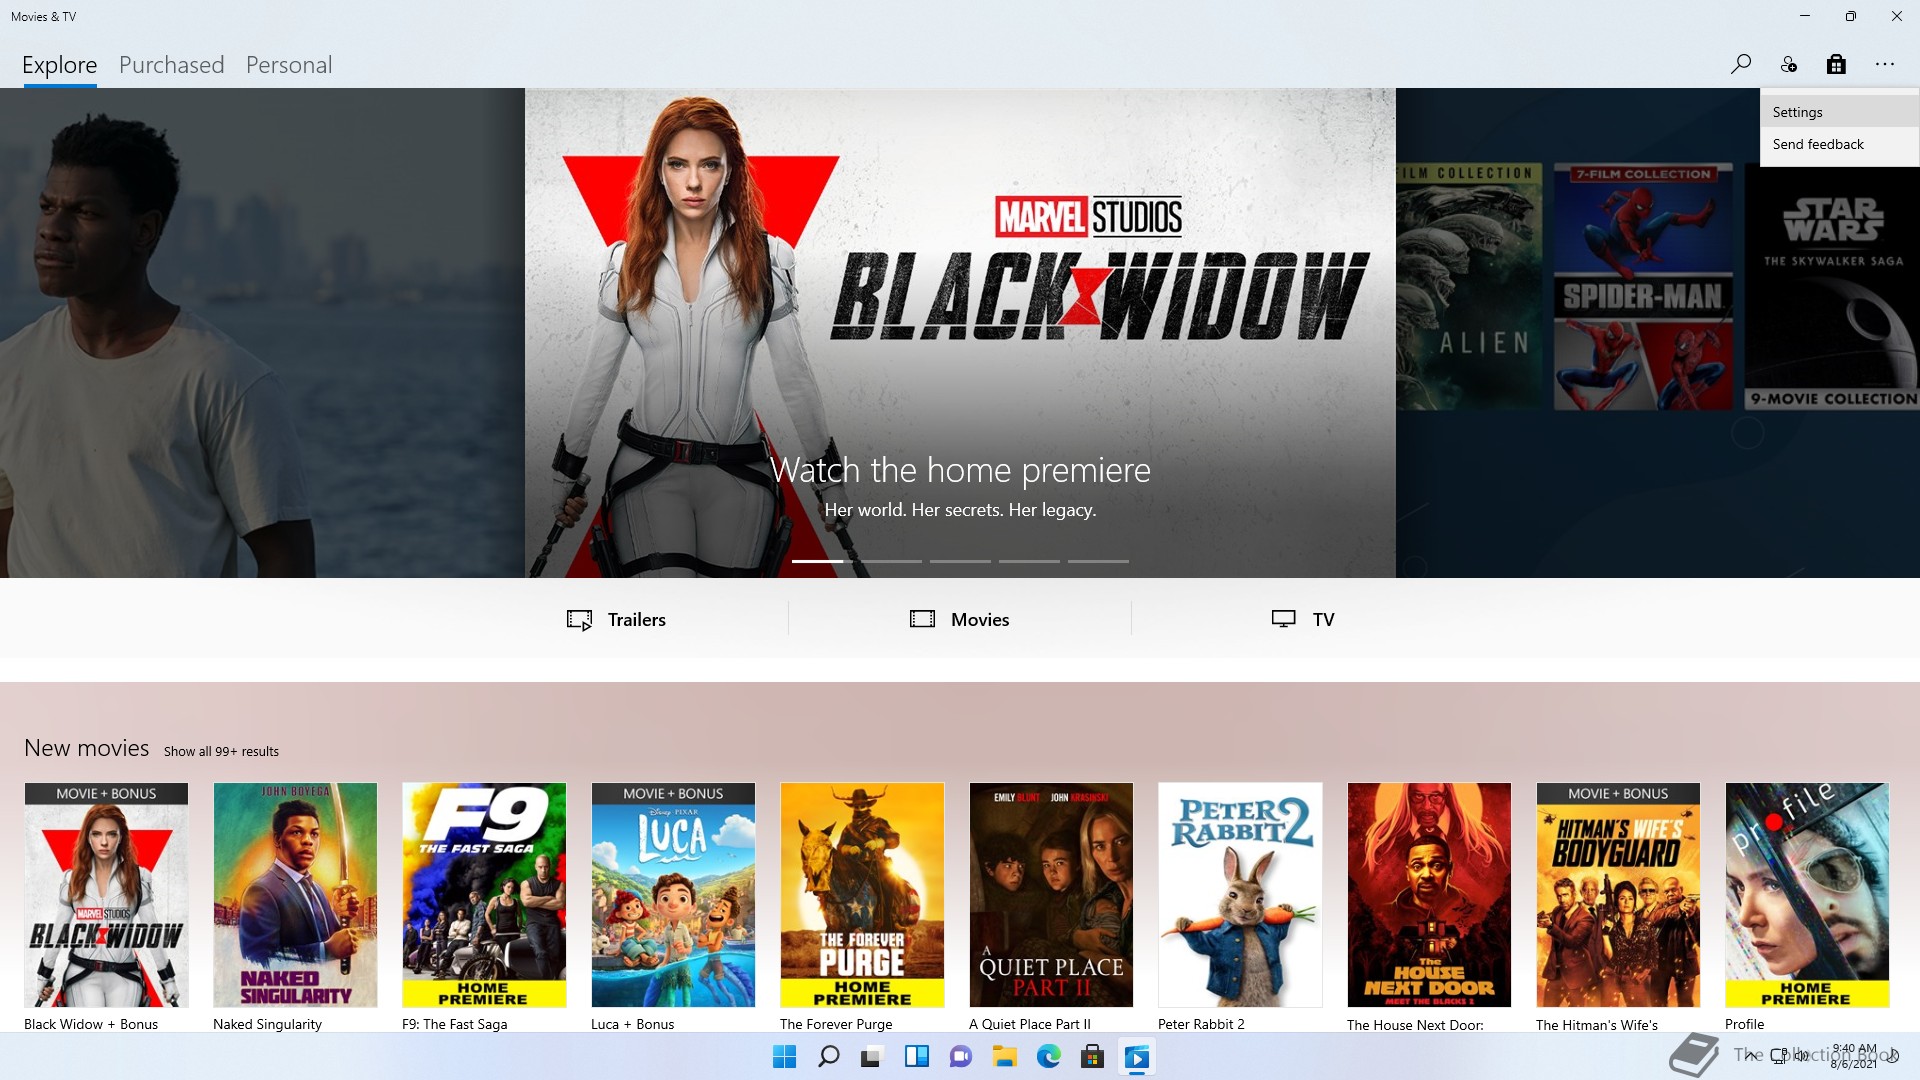Open the Luca + Bonus poster
Image resolution: width=1920 pixels, height=1080 pixels.
click(x=673, y=895)
